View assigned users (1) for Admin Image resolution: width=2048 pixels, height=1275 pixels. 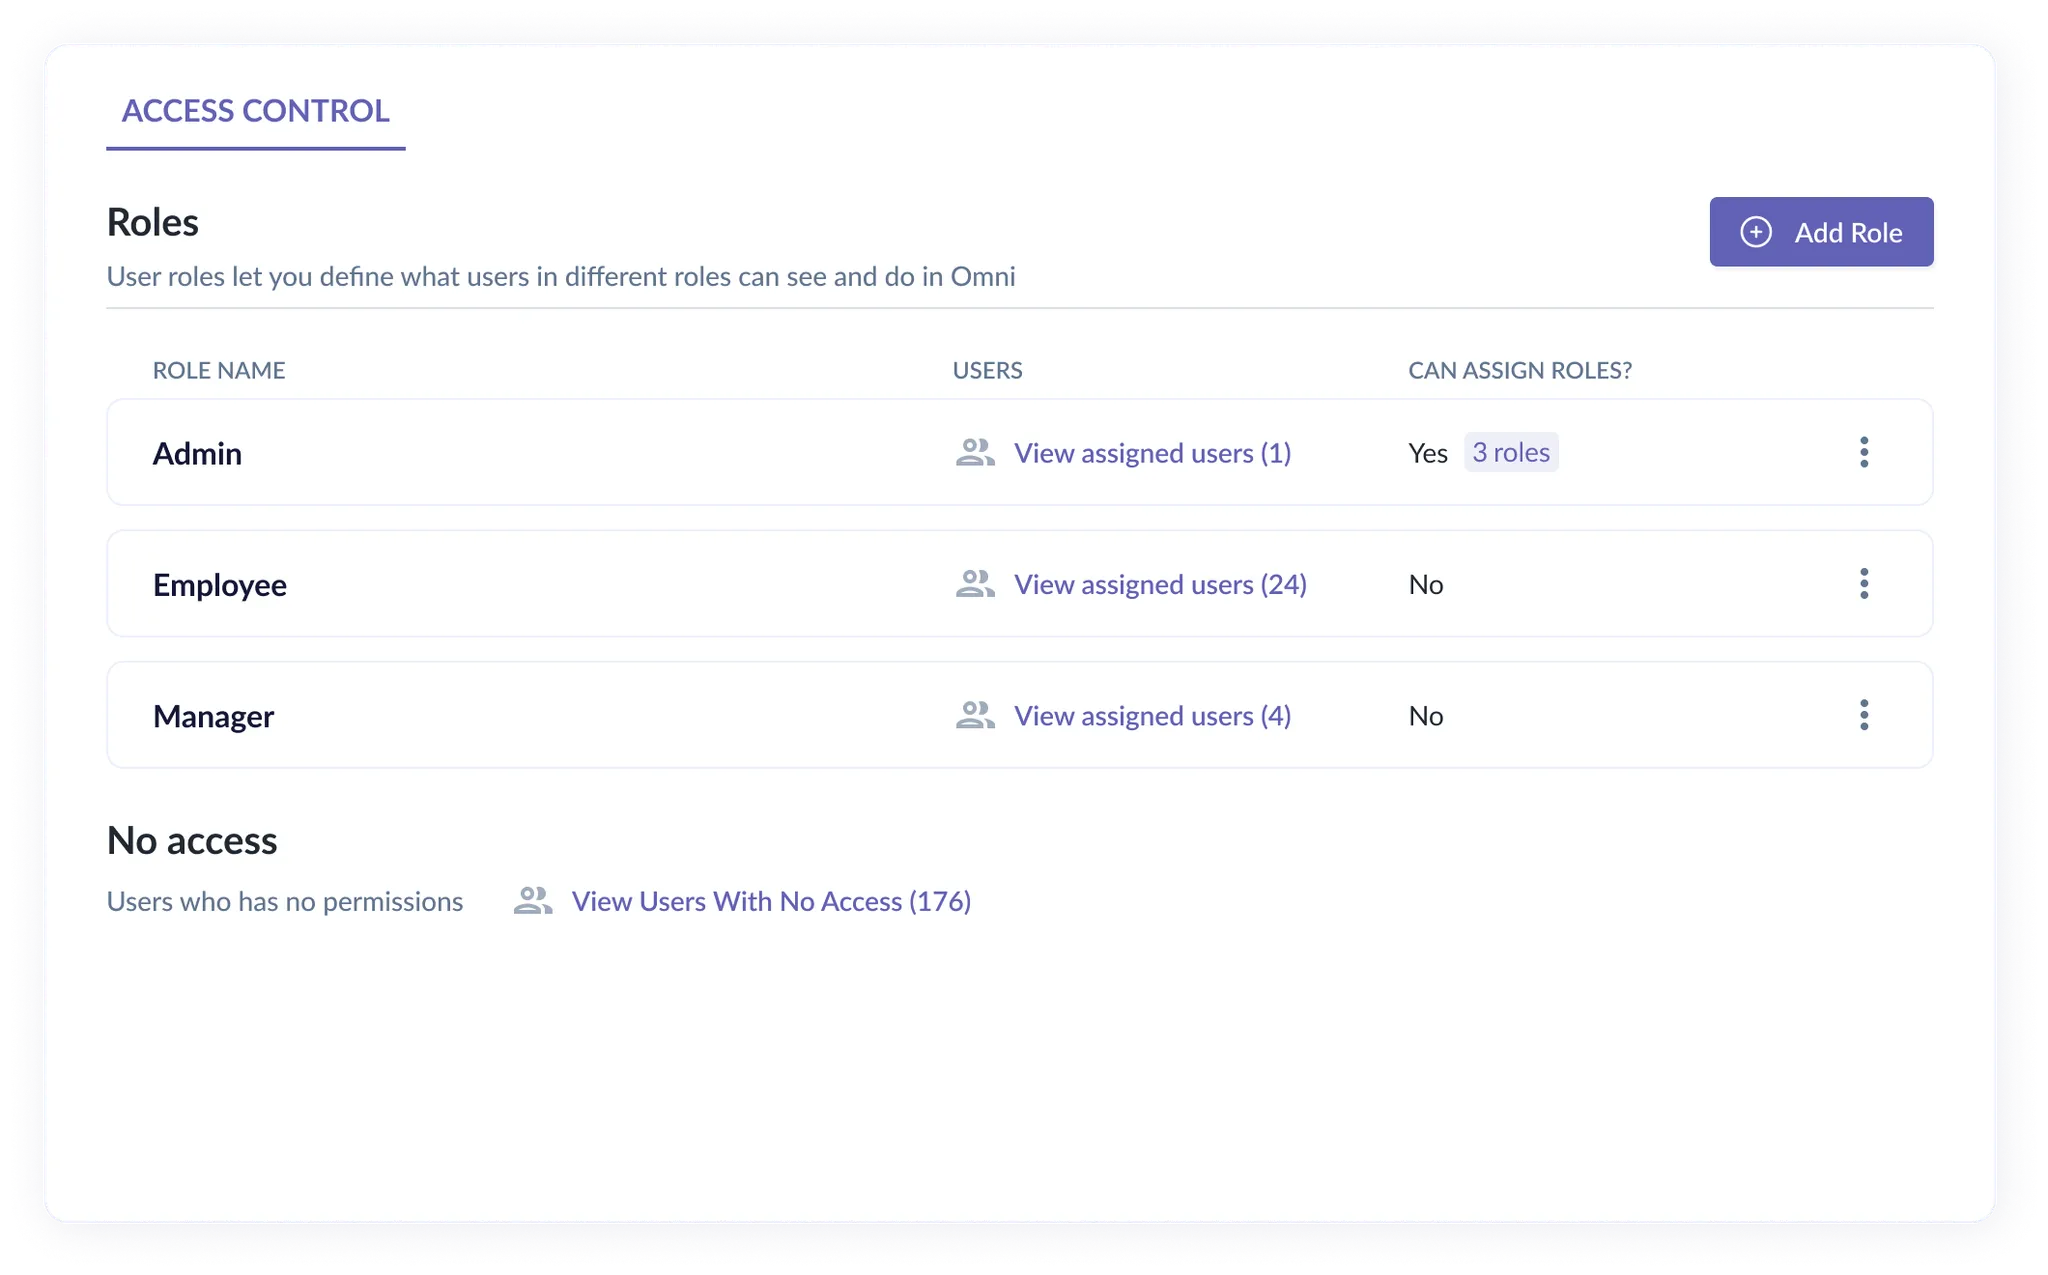tap(1152, 453)
